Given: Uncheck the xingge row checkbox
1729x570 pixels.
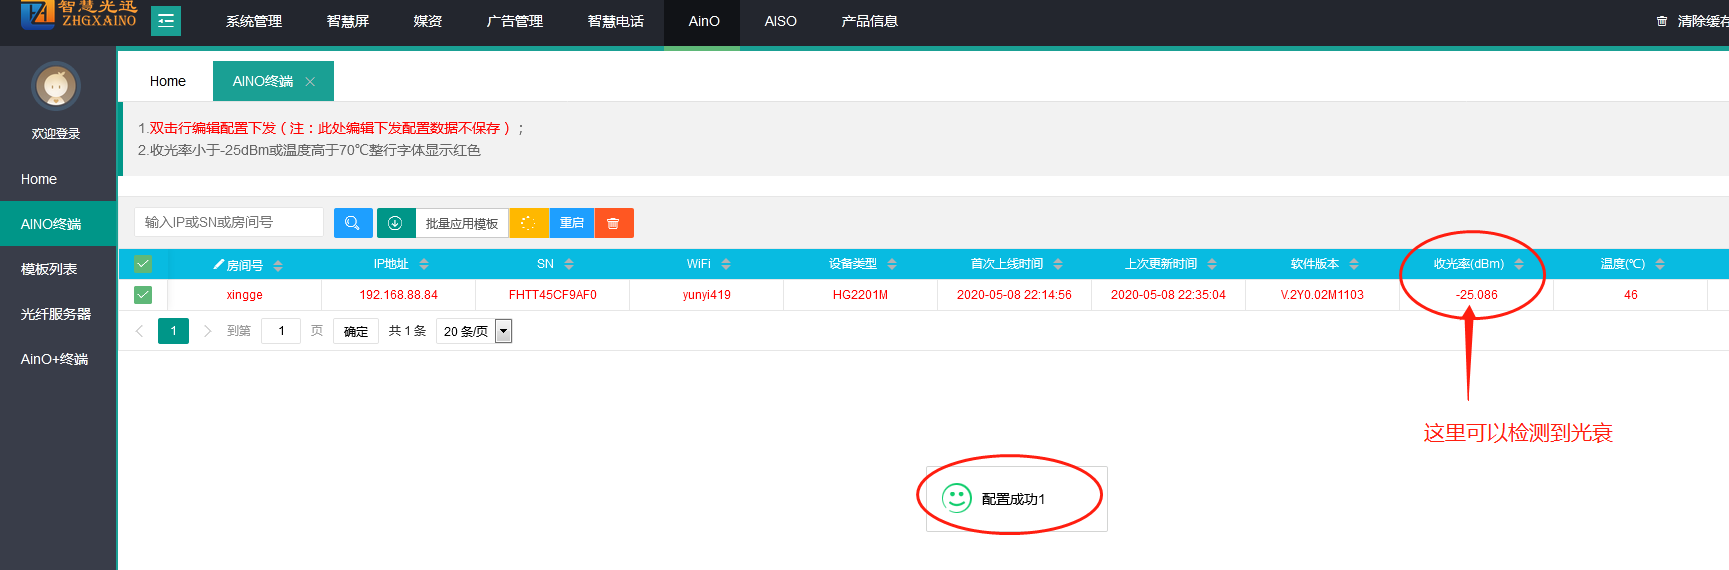Looking at the screenshot, I should 143,295.
